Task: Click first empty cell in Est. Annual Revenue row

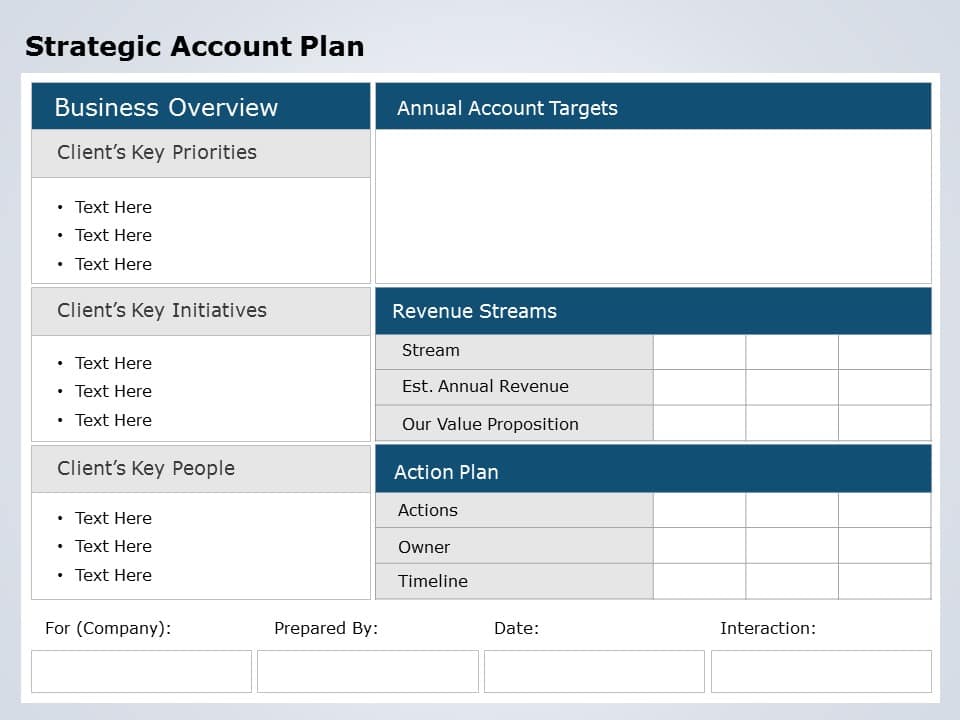Action: coord(699,387)
